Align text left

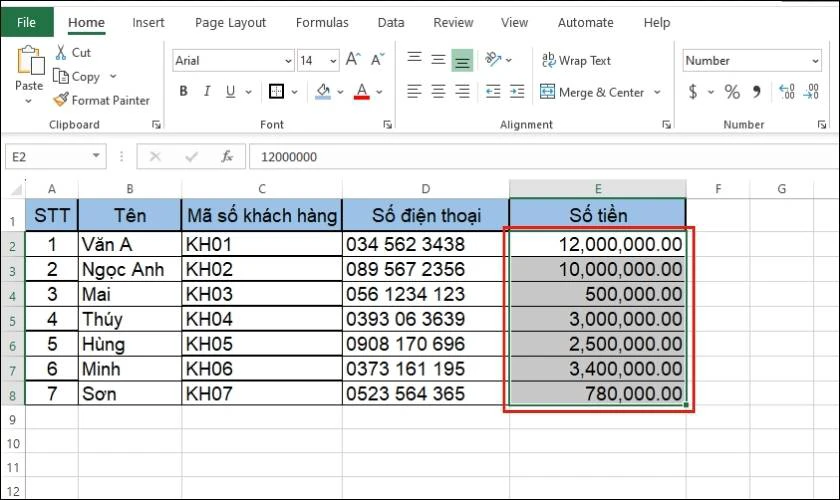[414, 92]
